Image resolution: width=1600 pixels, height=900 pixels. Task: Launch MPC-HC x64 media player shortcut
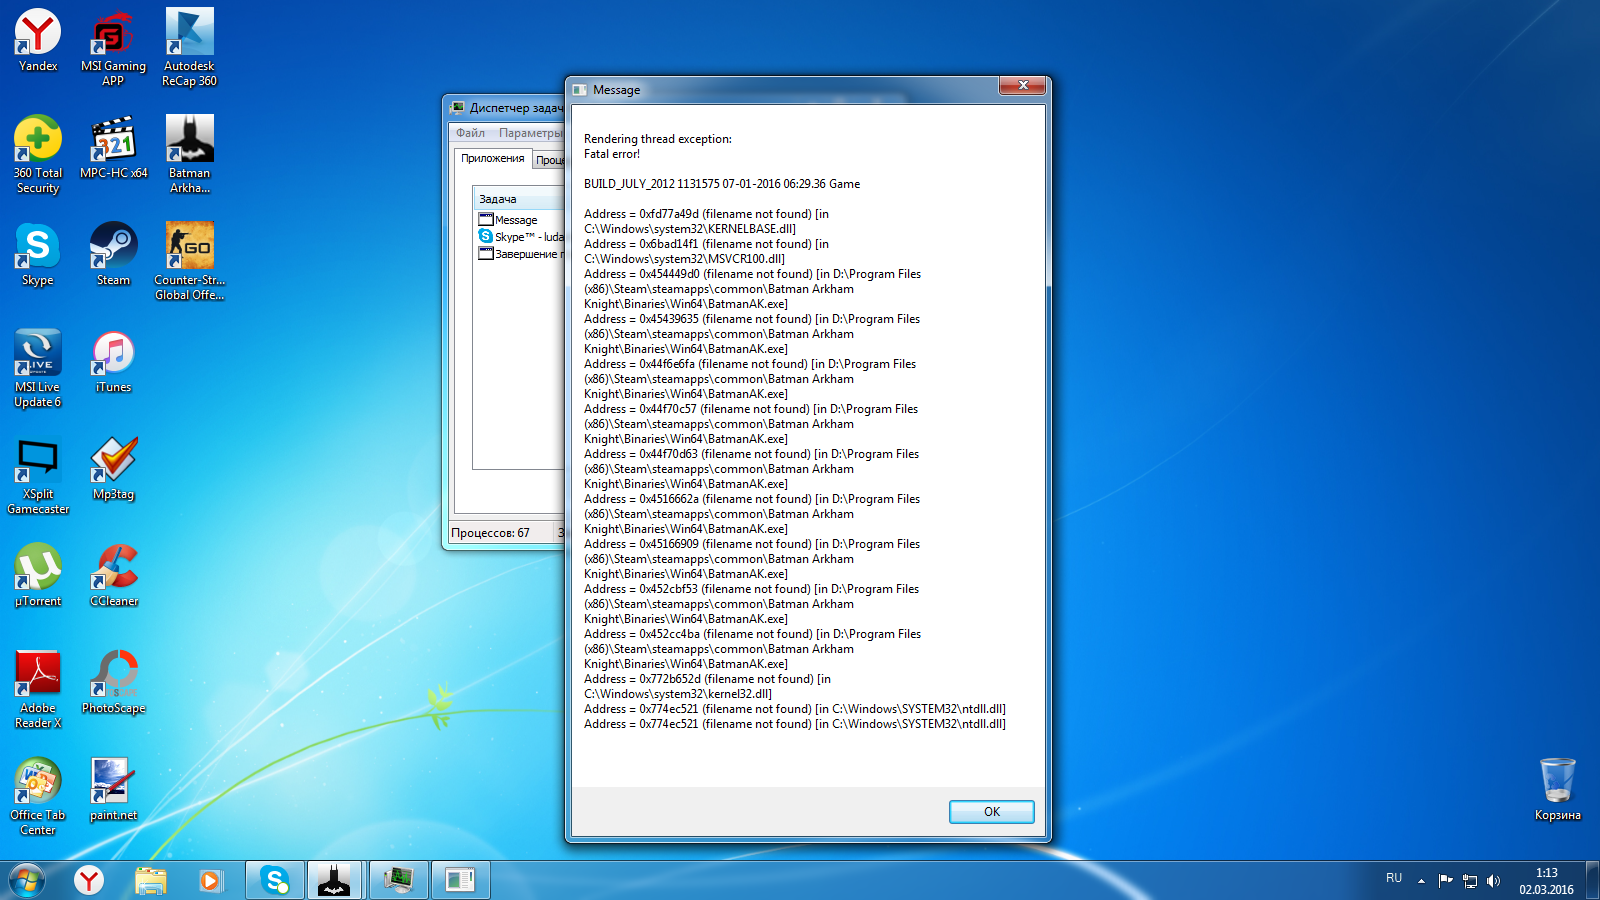coord(113,147)
